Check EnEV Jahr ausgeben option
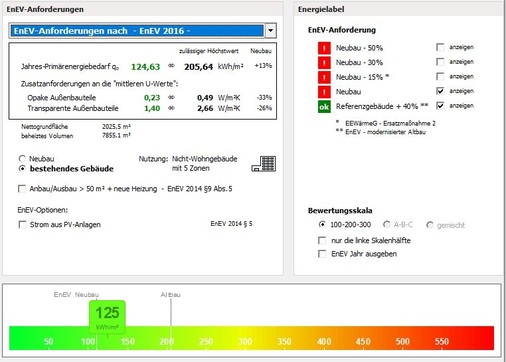The height and width of the screenshot is (362, 506). [x=322, y=254]
